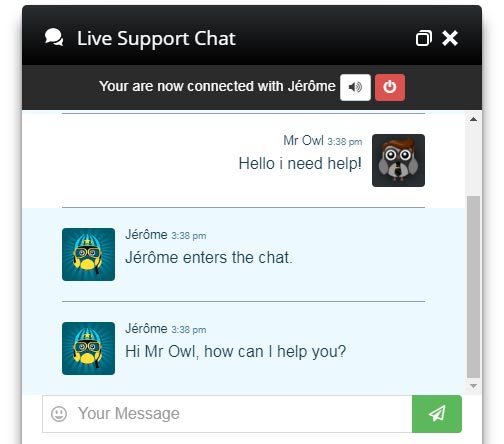
Task: Click the scrollbar down arrow
Action: 473,386
